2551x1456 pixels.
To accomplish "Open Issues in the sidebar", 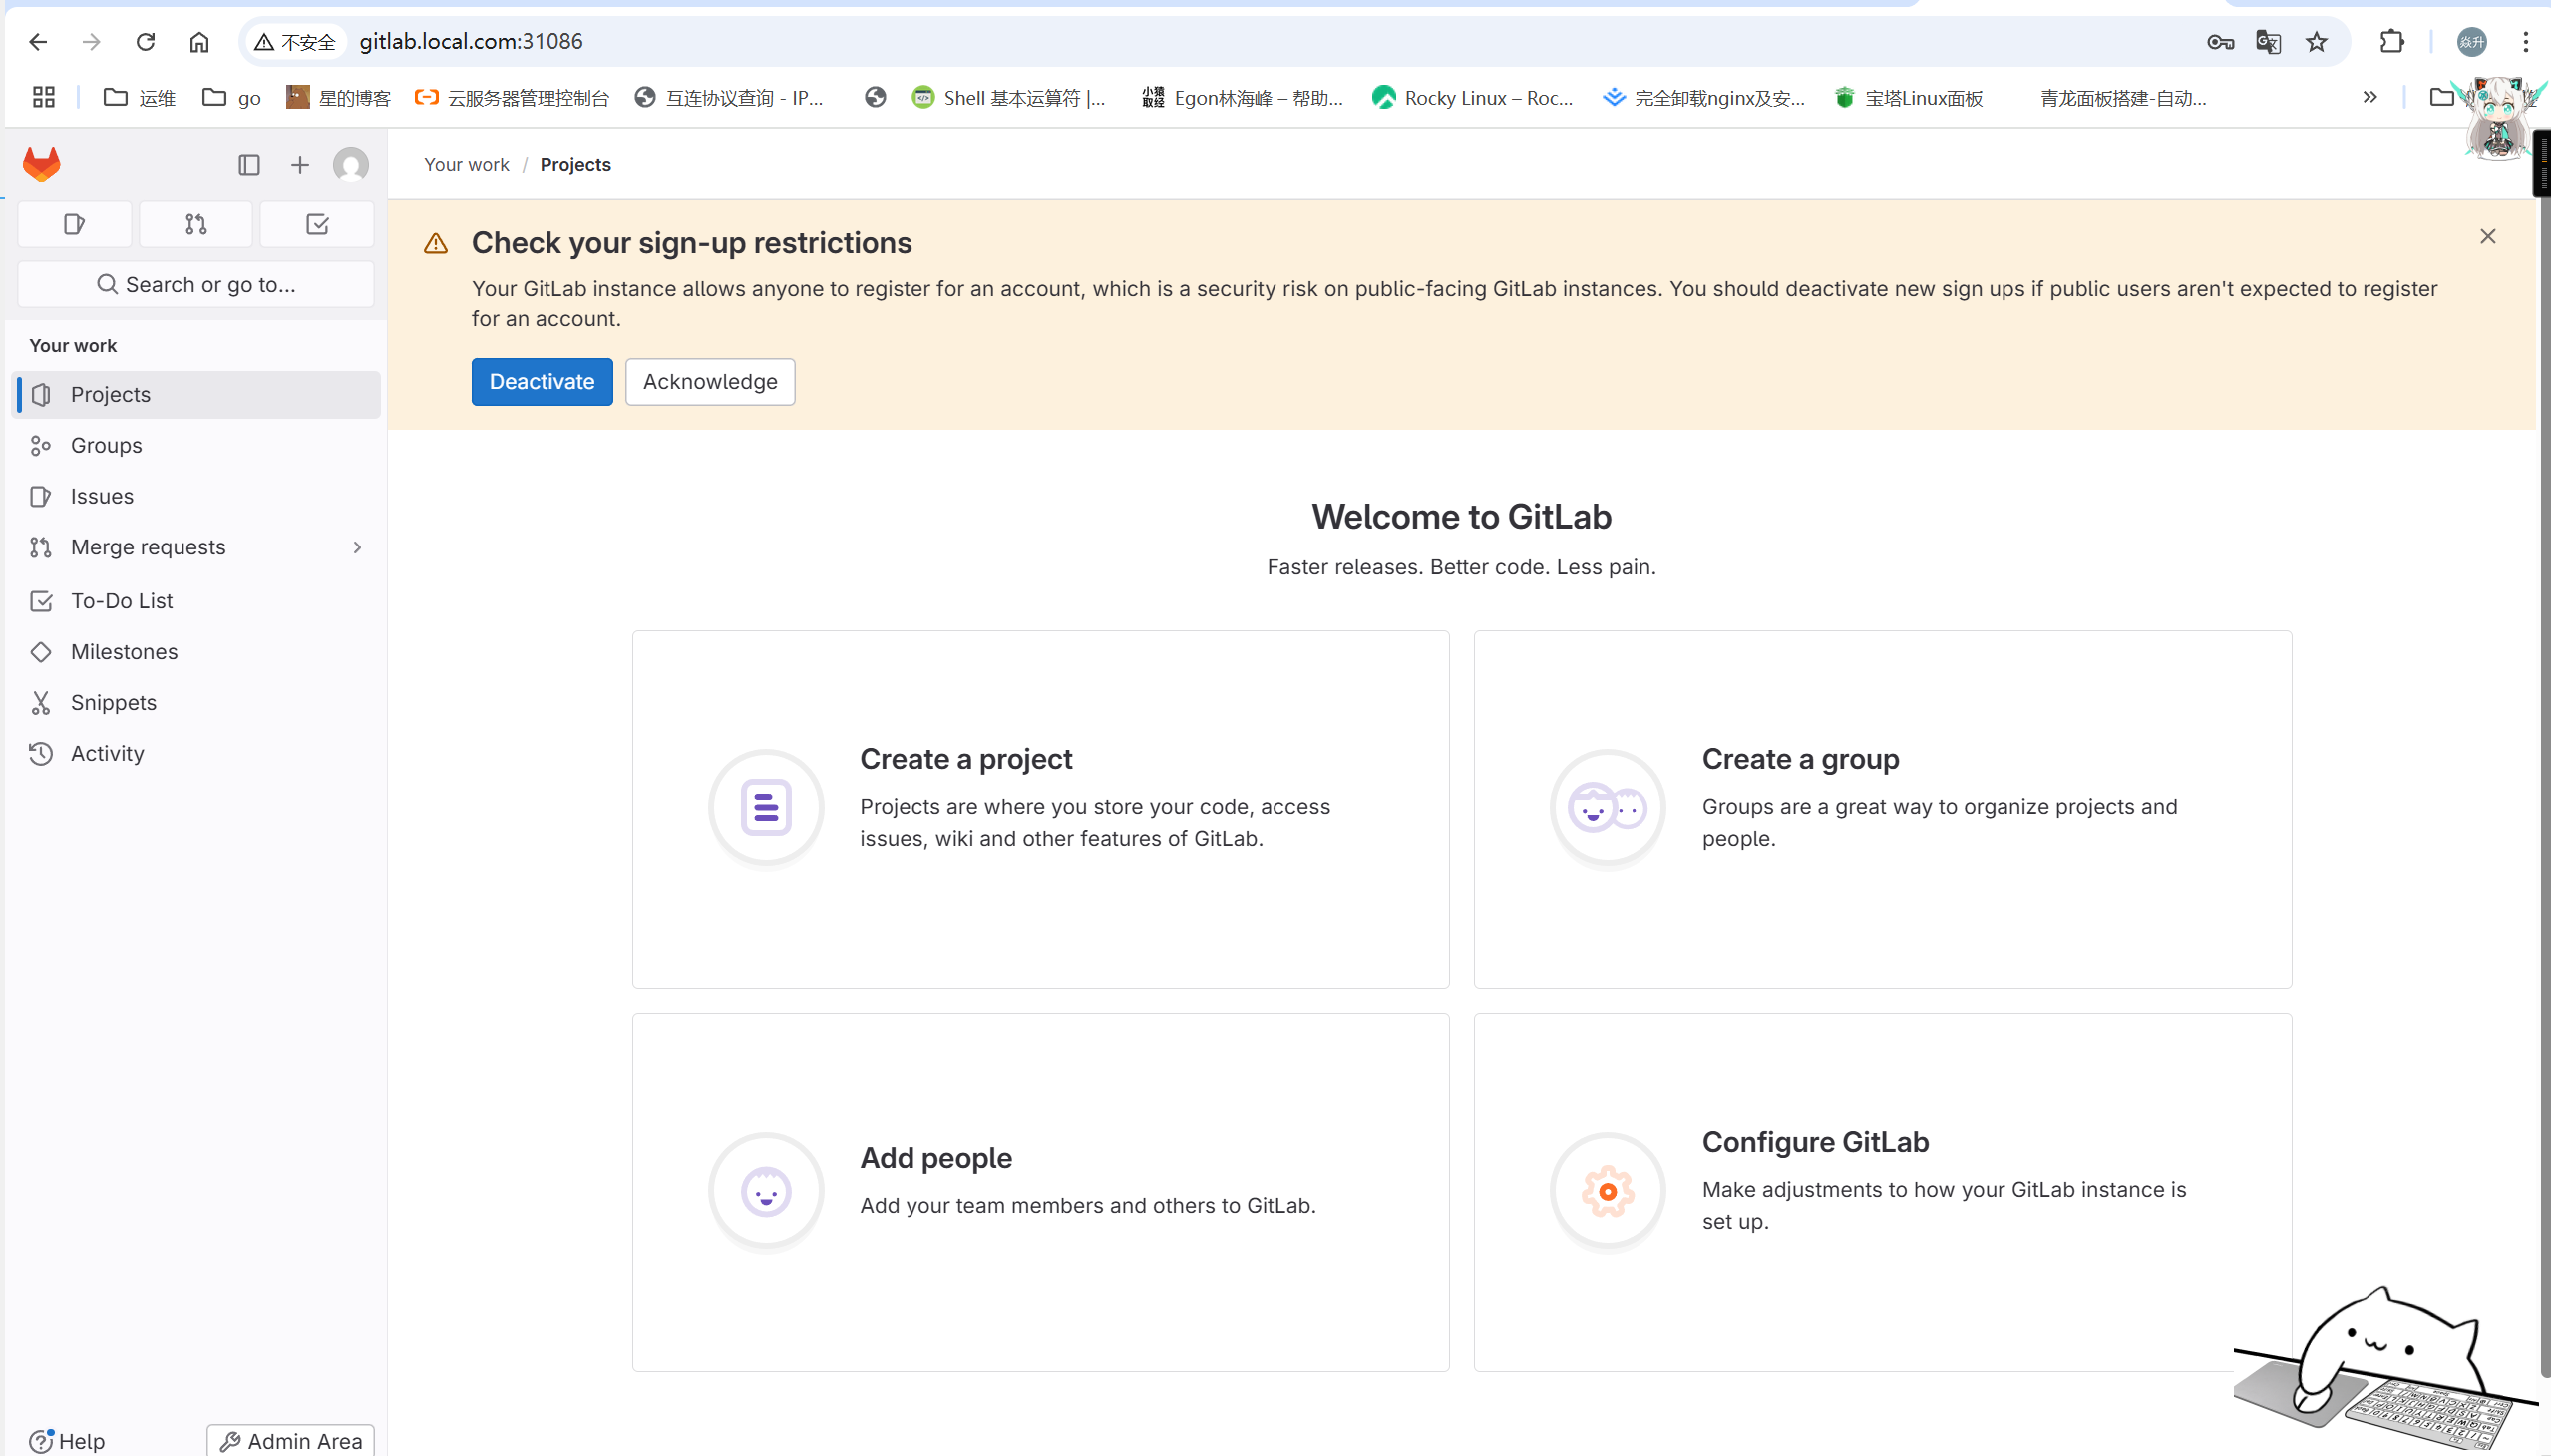I will [197, 497].
